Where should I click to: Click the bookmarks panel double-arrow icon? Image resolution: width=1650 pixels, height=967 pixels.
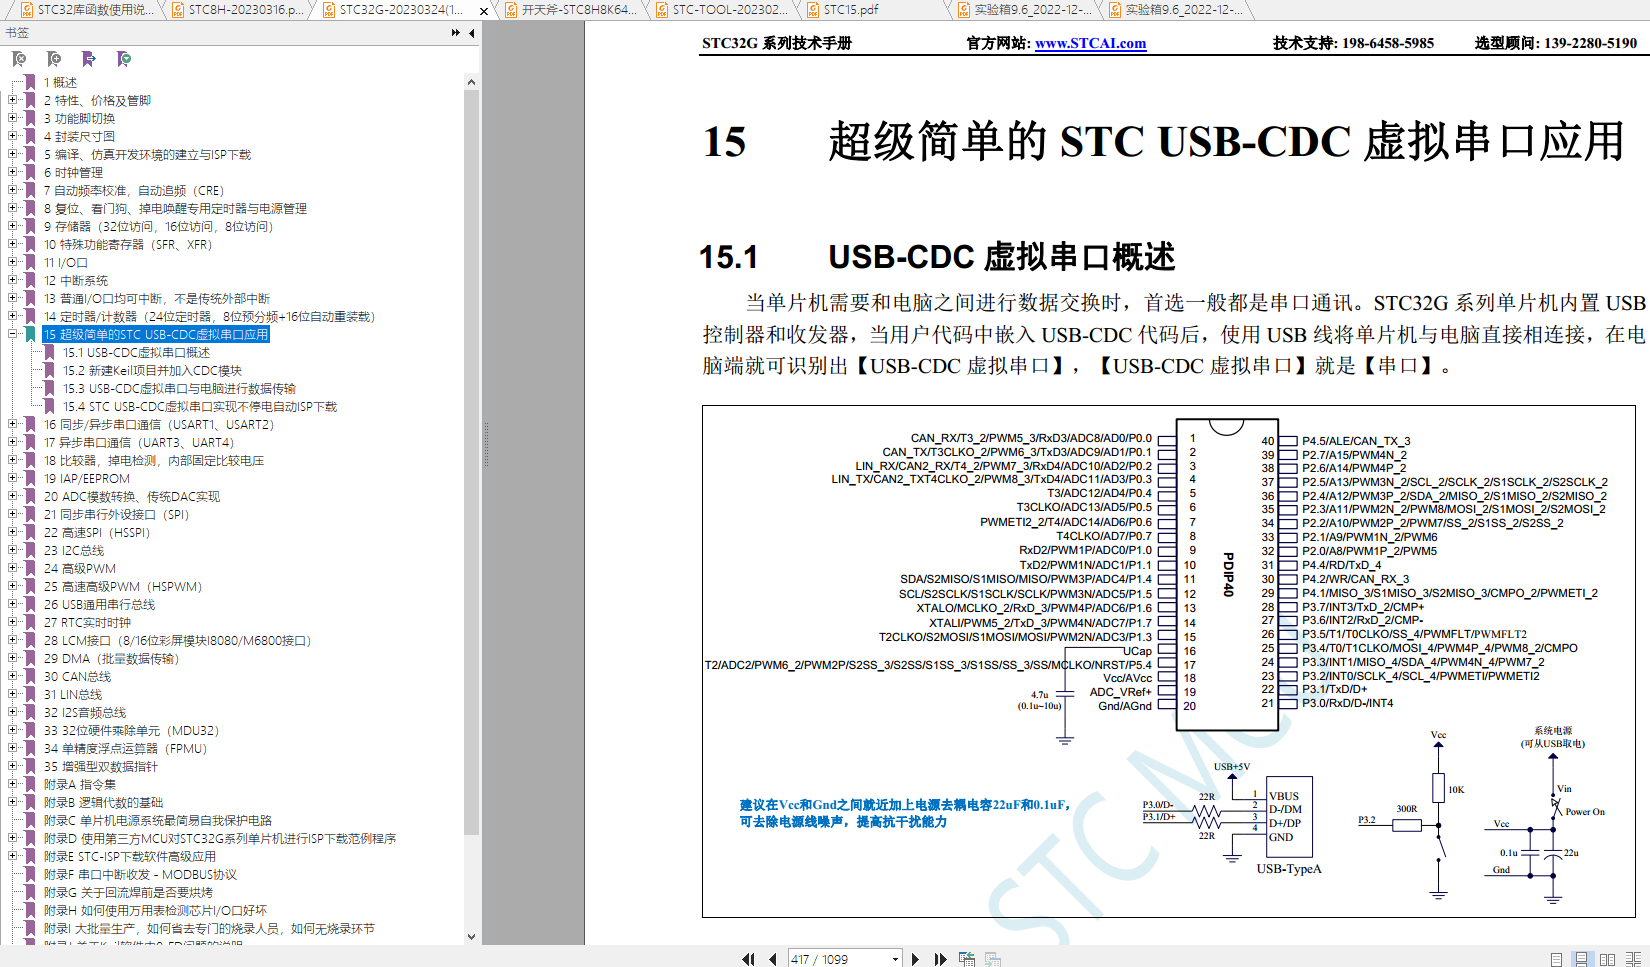tap(456, 33)
